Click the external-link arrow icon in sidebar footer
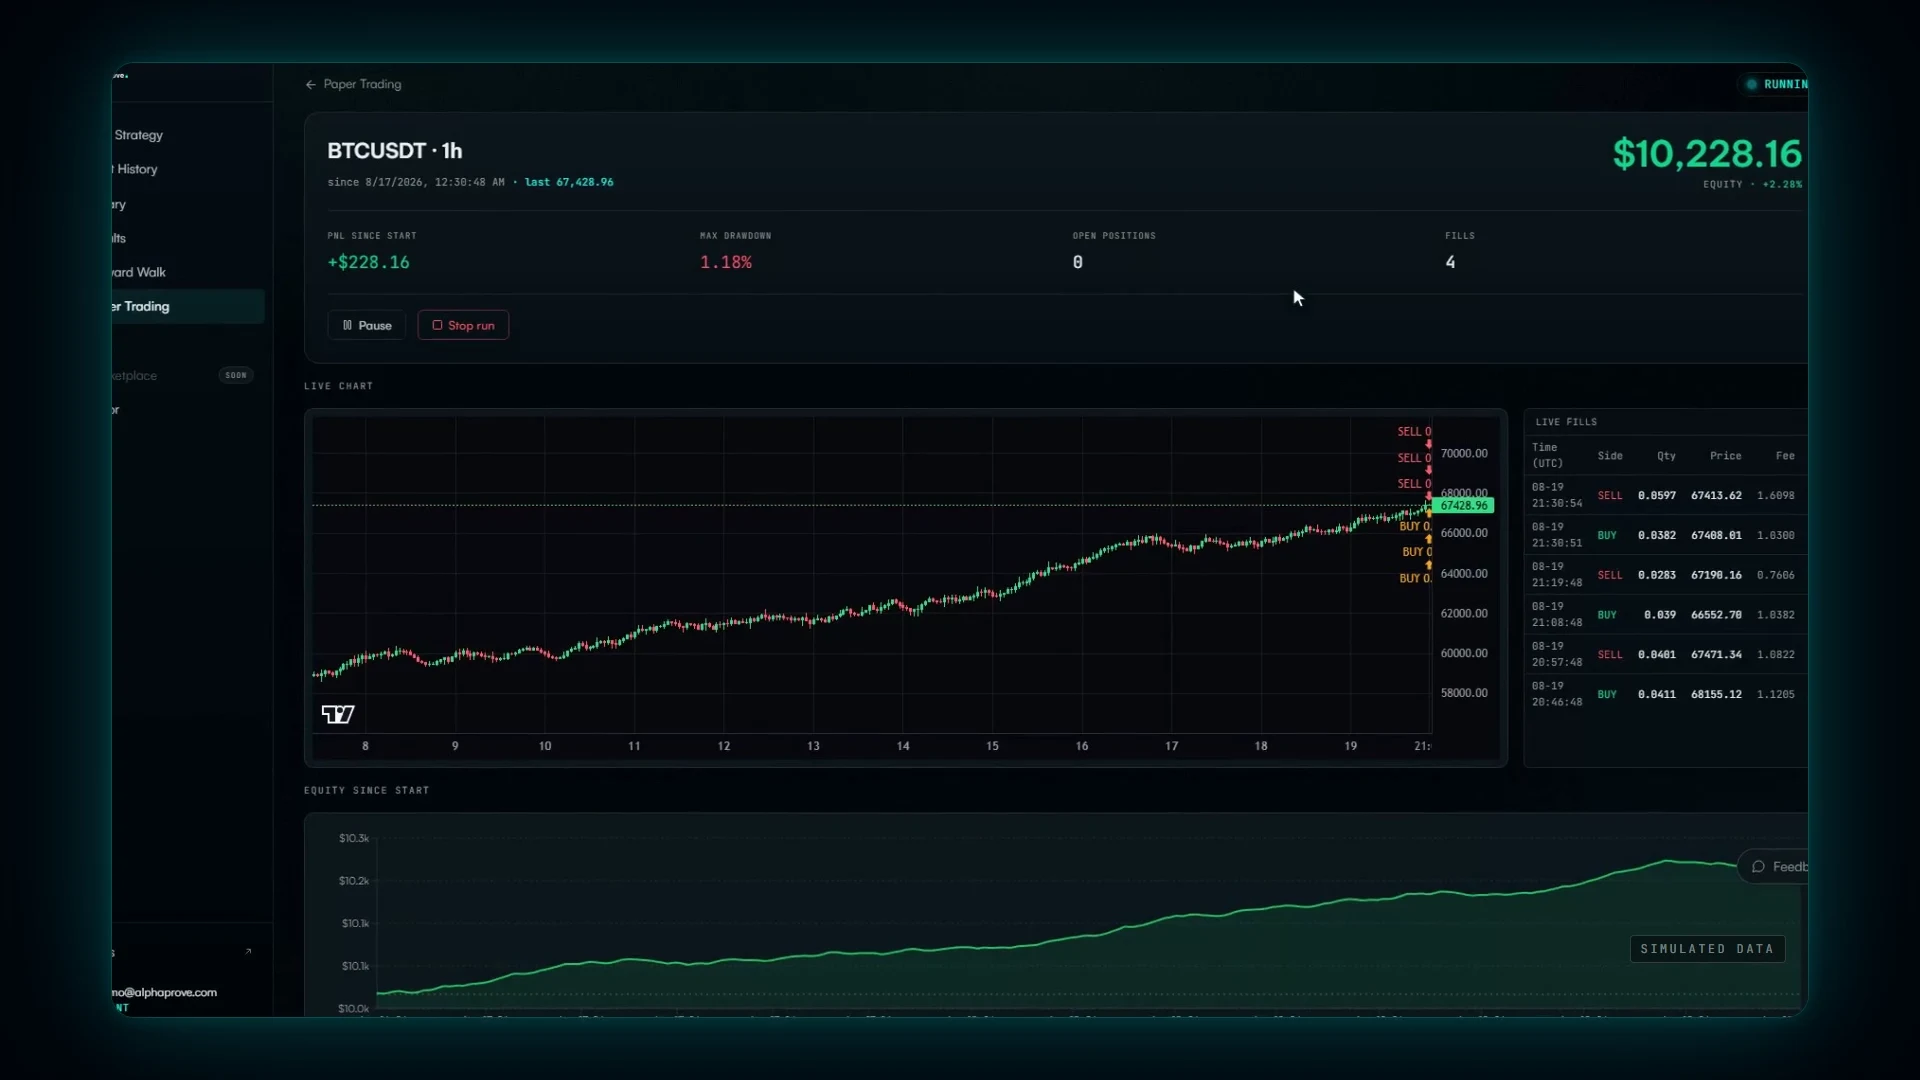 click(x=248, y=952)
